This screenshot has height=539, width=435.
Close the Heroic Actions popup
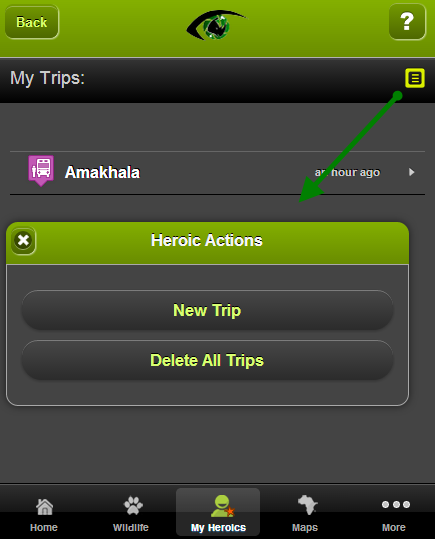pyautogui.click(x=23, y=240)
